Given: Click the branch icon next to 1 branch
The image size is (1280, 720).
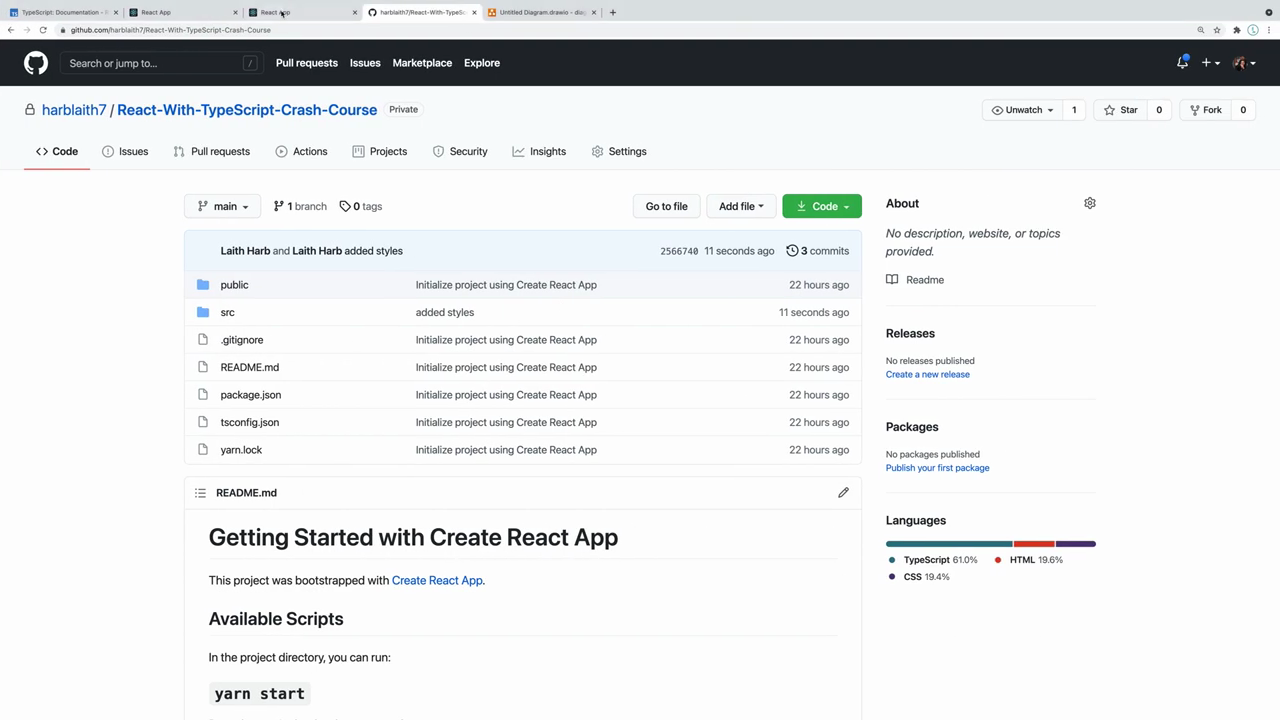Looking at the screenshot, I should (x=279, y=206).
